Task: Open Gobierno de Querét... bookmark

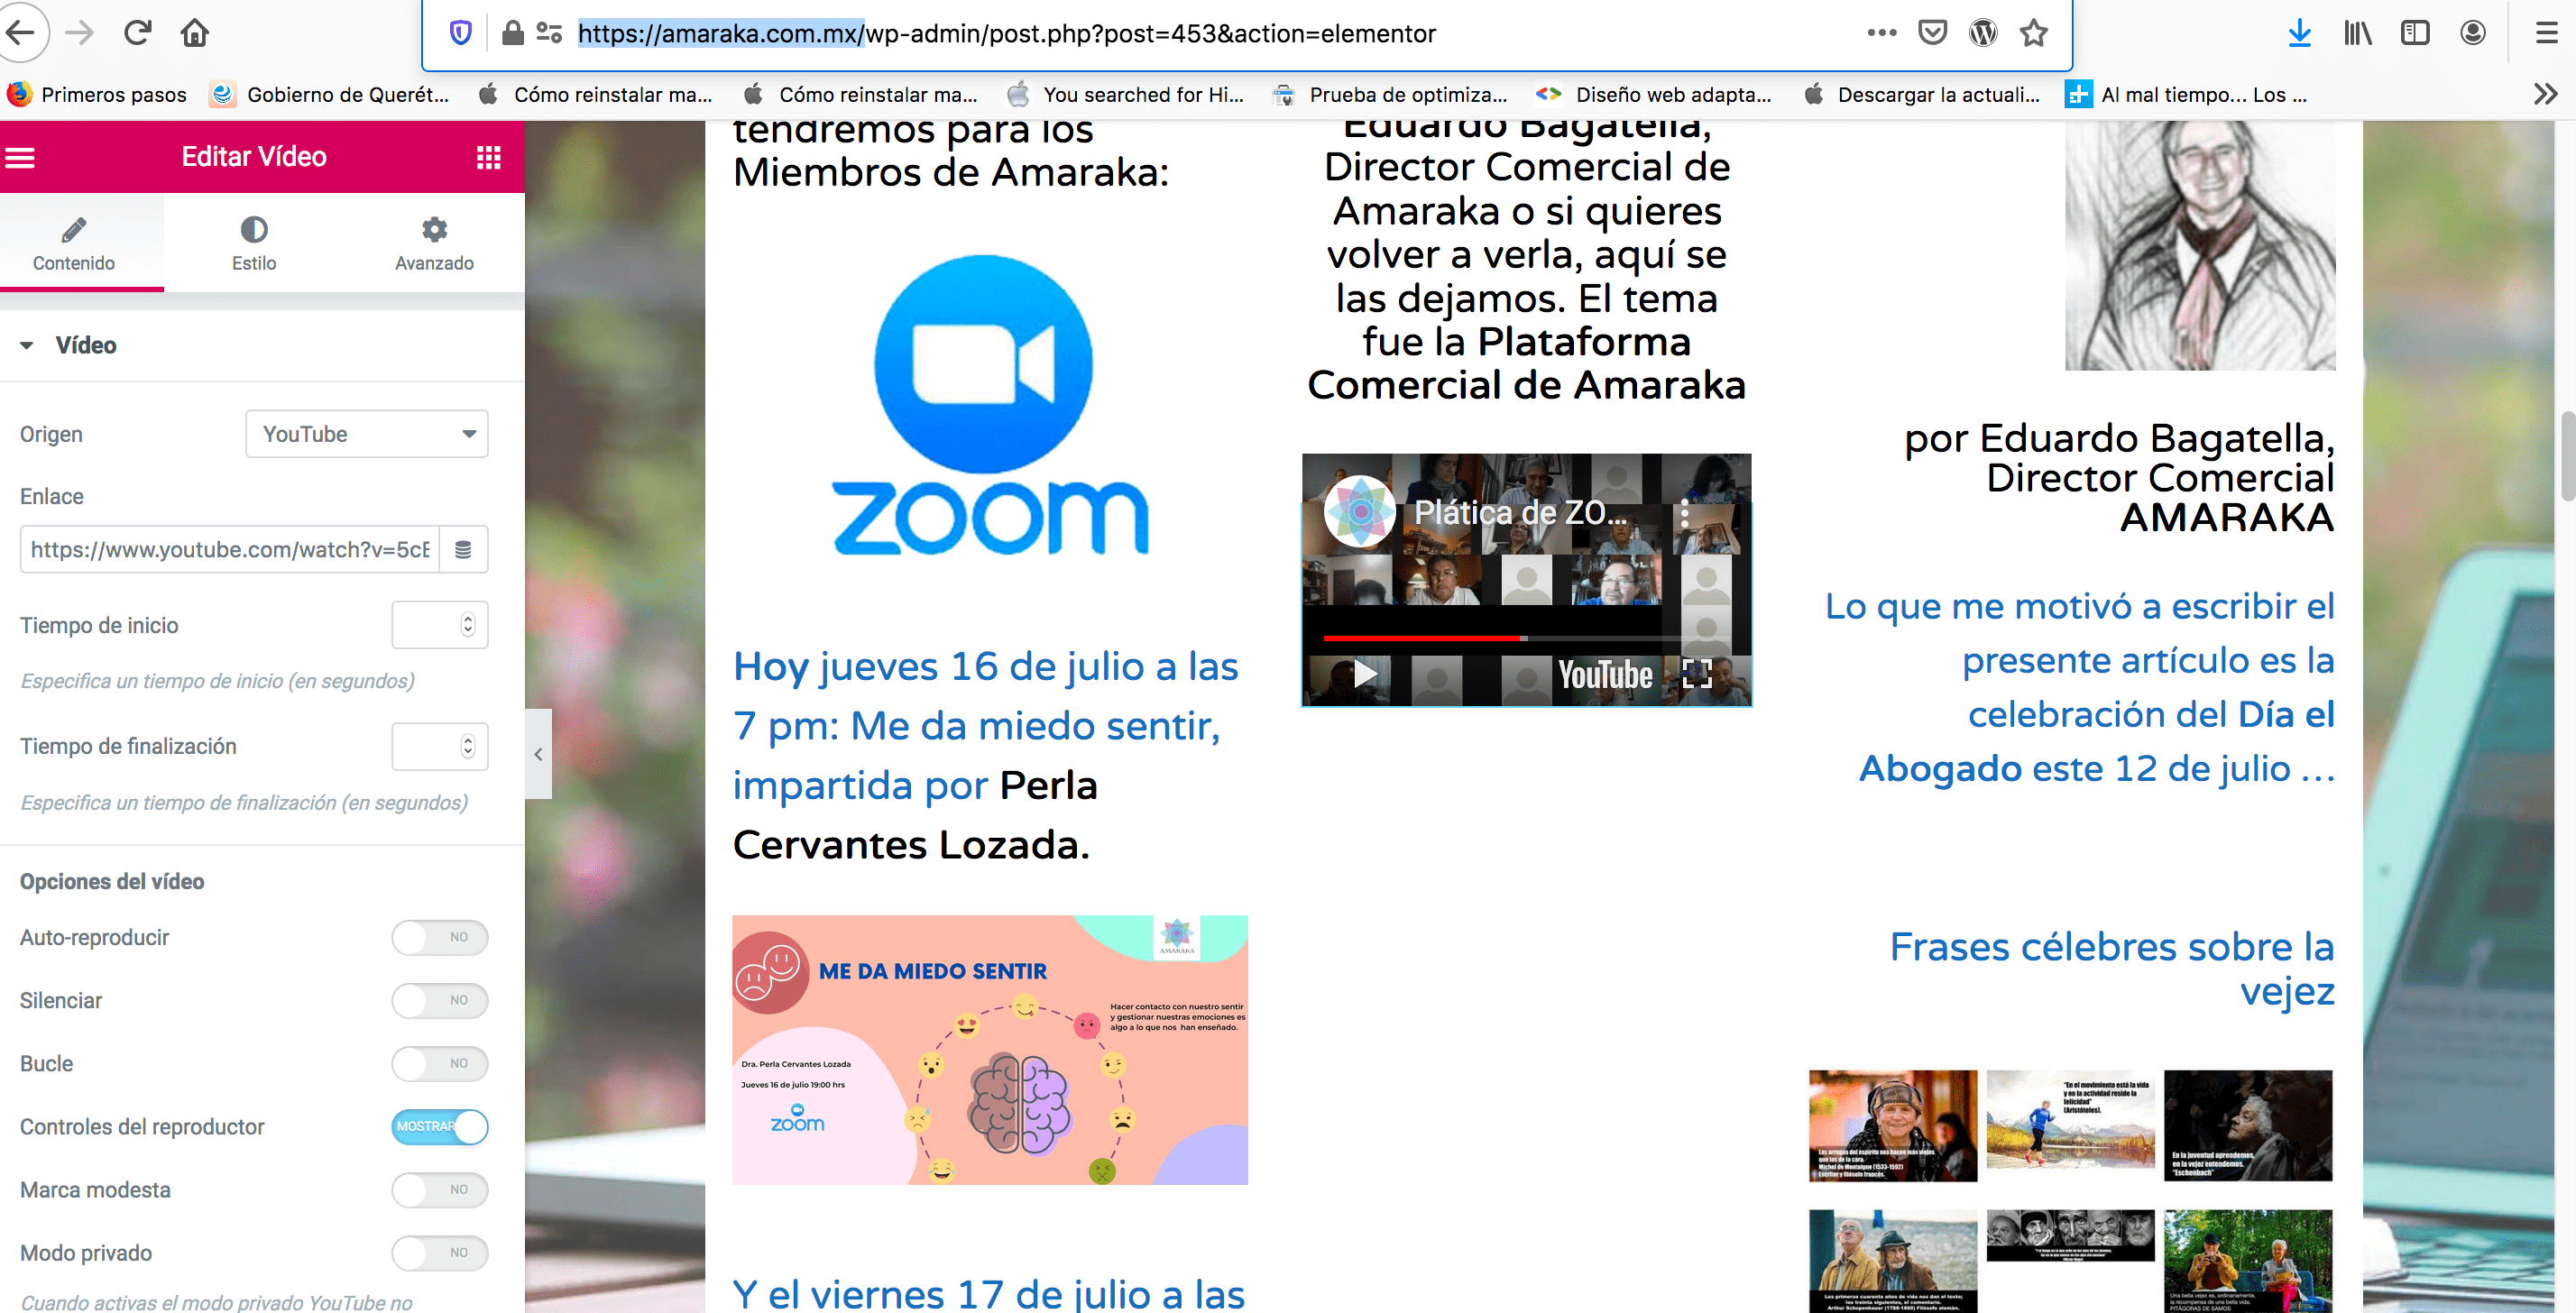Action: click(330, 94)
